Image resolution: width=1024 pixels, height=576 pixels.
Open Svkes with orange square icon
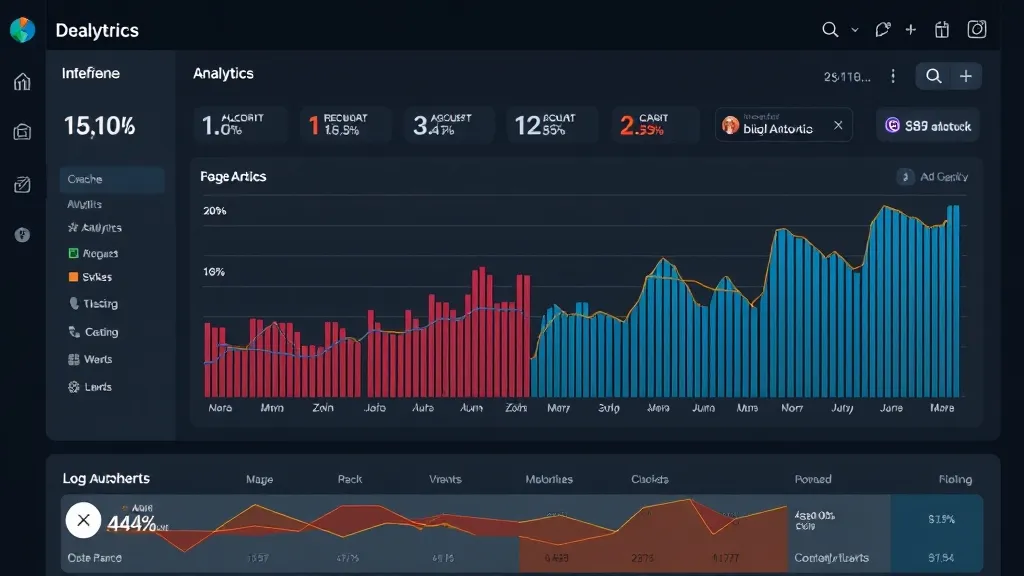90,277
